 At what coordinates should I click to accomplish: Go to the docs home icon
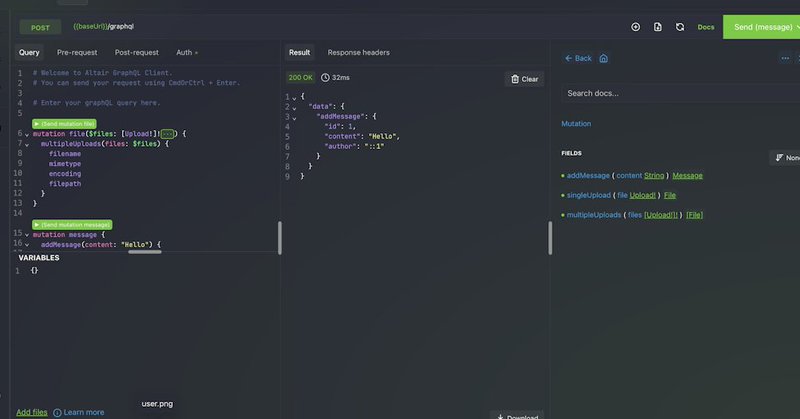coord(604,58)
